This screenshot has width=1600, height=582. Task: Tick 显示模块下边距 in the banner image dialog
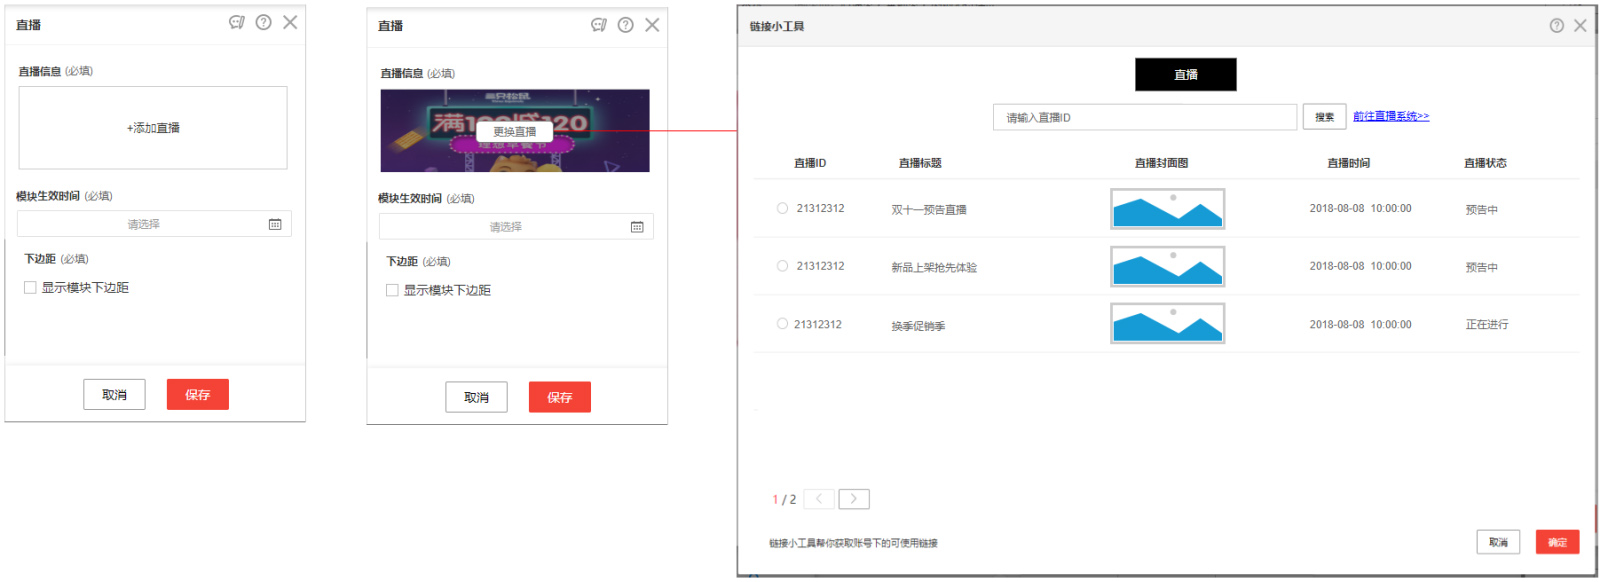tap(392, 290)
